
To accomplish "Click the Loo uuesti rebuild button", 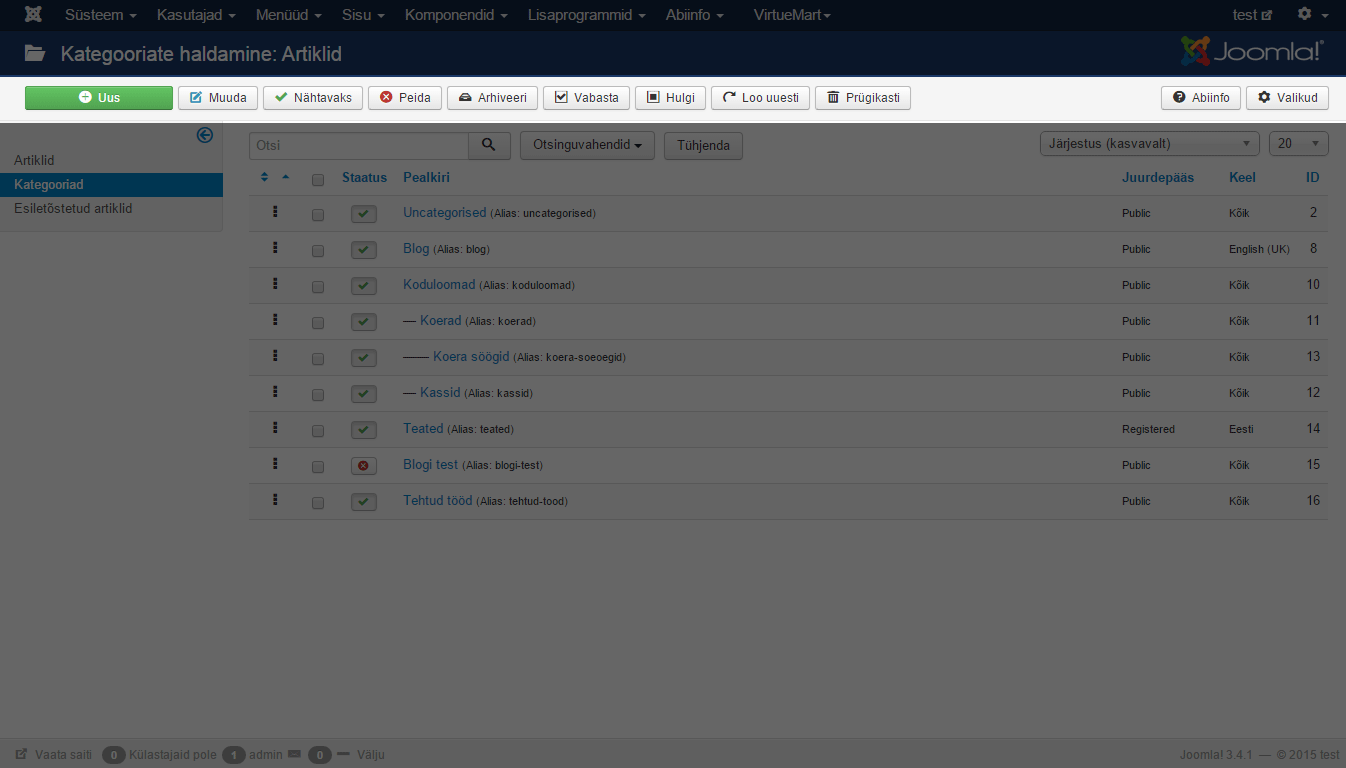I will (760, 98).
